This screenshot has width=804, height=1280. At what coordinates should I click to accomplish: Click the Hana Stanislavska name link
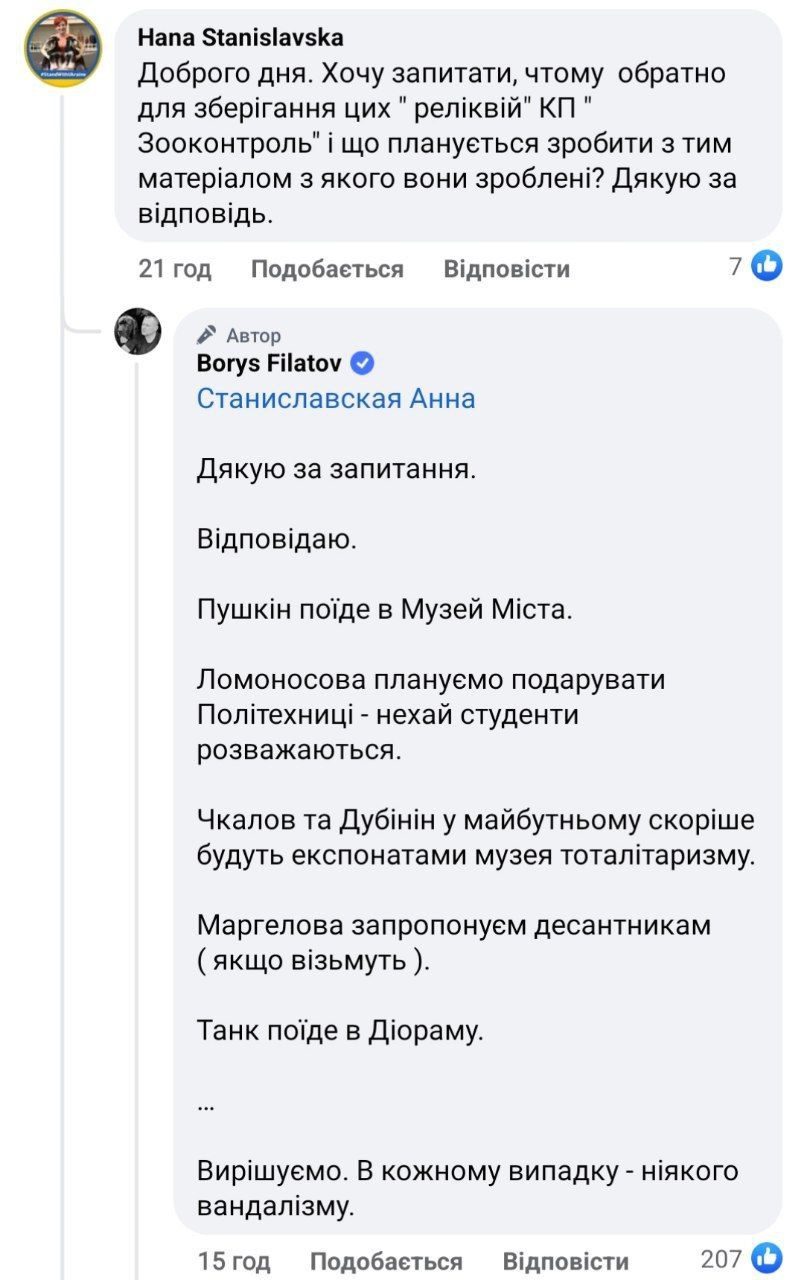(240, 38)
